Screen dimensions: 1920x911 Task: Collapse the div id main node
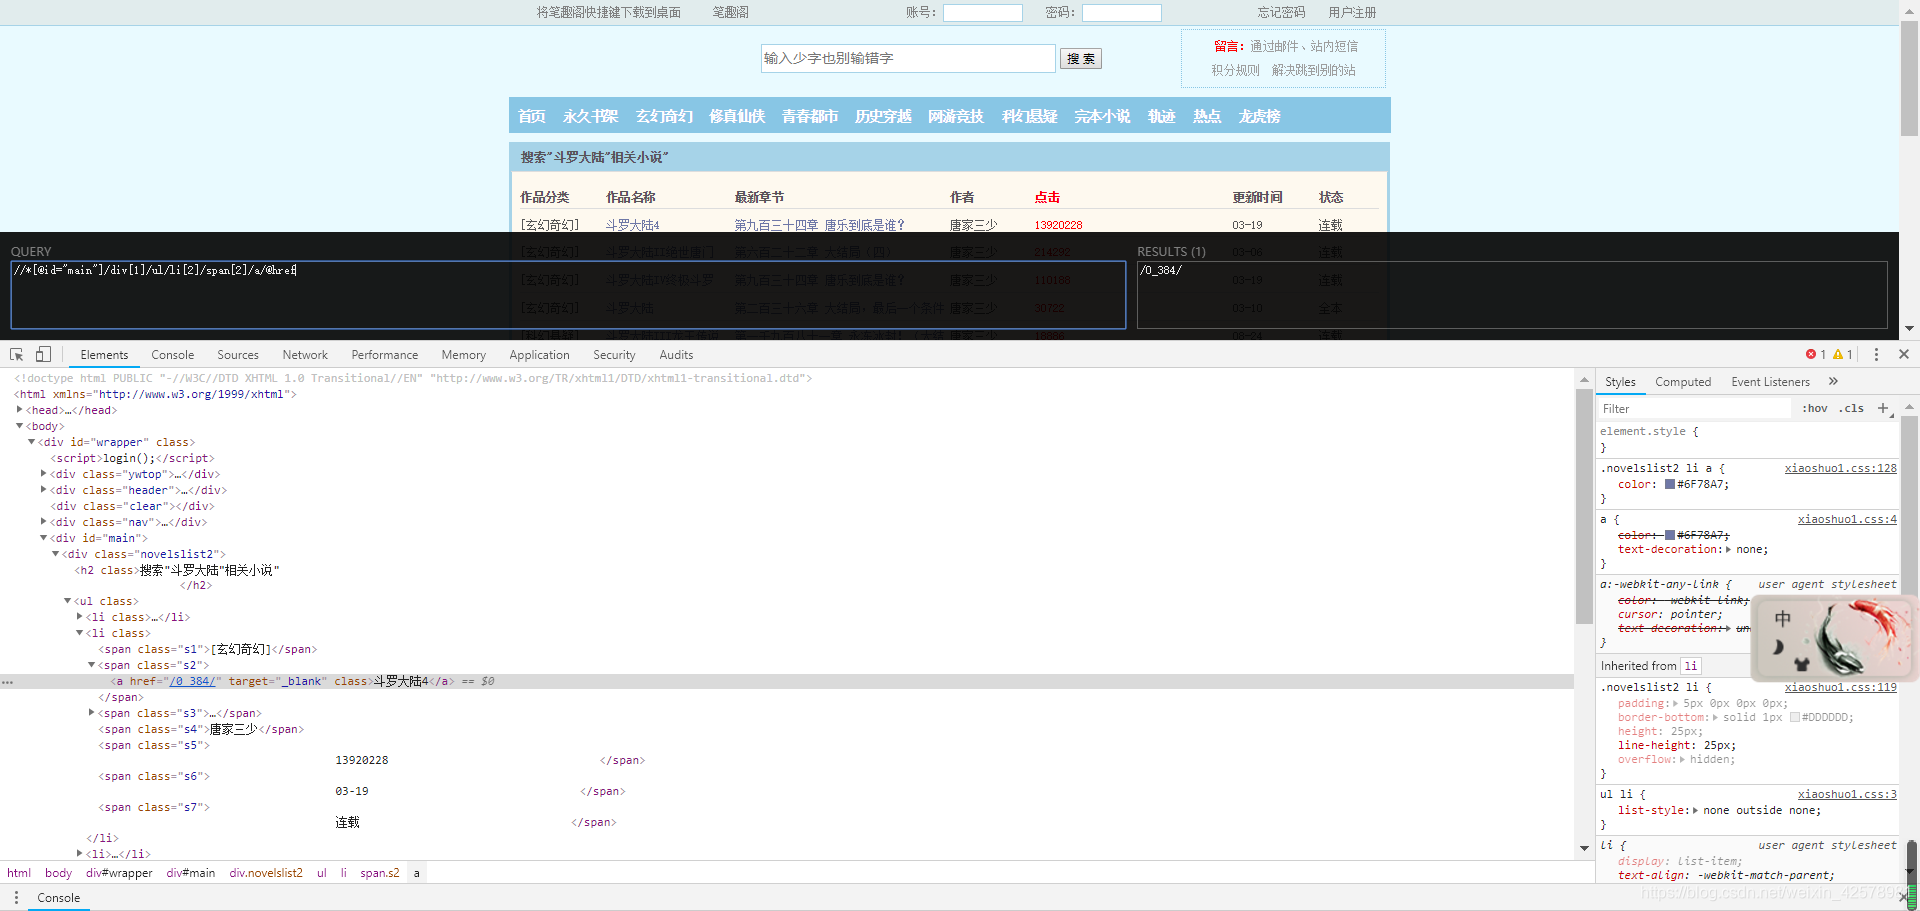click(43, 538)
